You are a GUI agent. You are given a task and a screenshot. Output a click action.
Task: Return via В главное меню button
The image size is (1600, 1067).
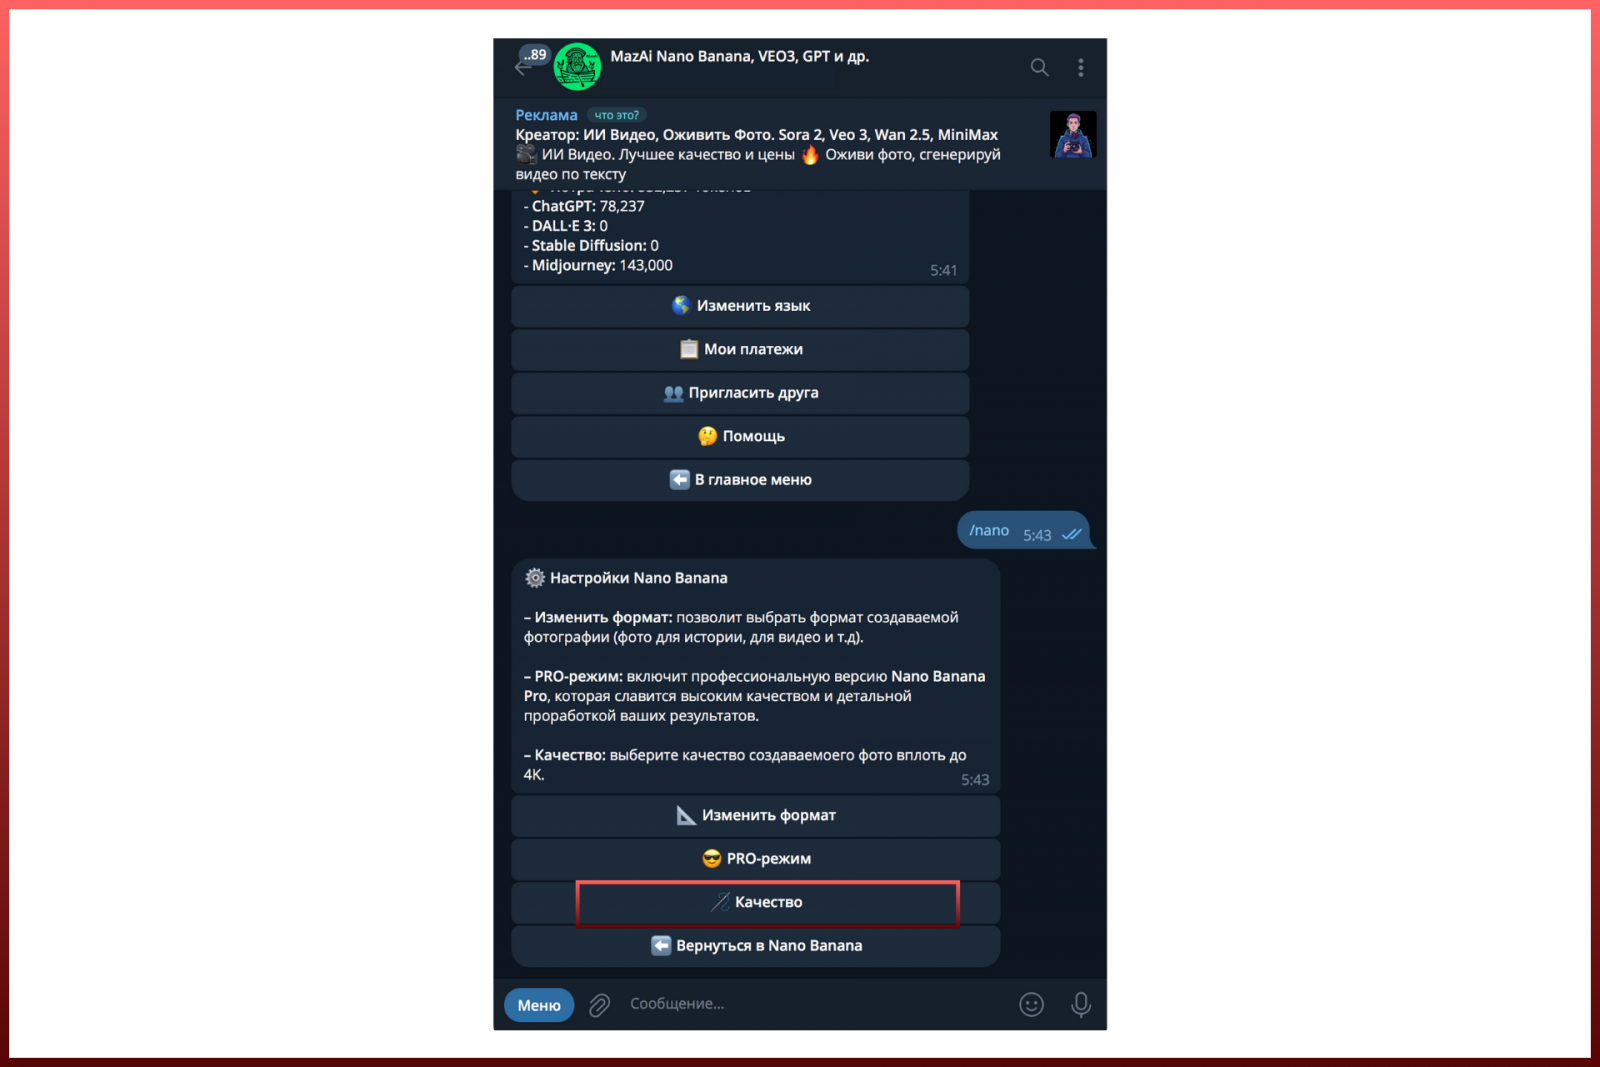[x=740, y=480]
